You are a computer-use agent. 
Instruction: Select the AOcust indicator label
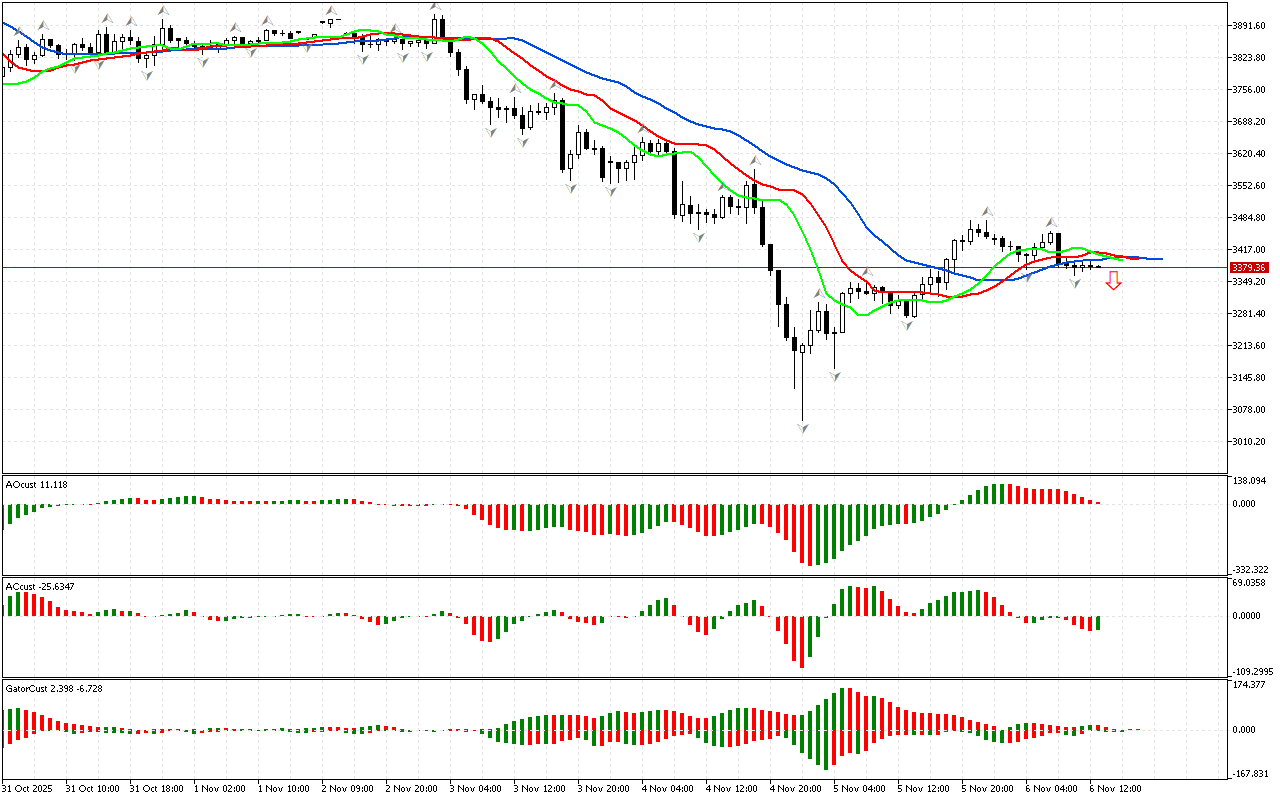(x=37, y=485)
